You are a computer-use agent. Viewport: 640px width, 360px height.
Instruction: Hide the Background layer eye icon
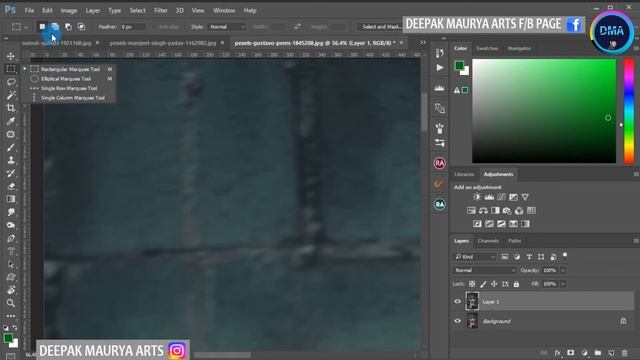[458, 321]
